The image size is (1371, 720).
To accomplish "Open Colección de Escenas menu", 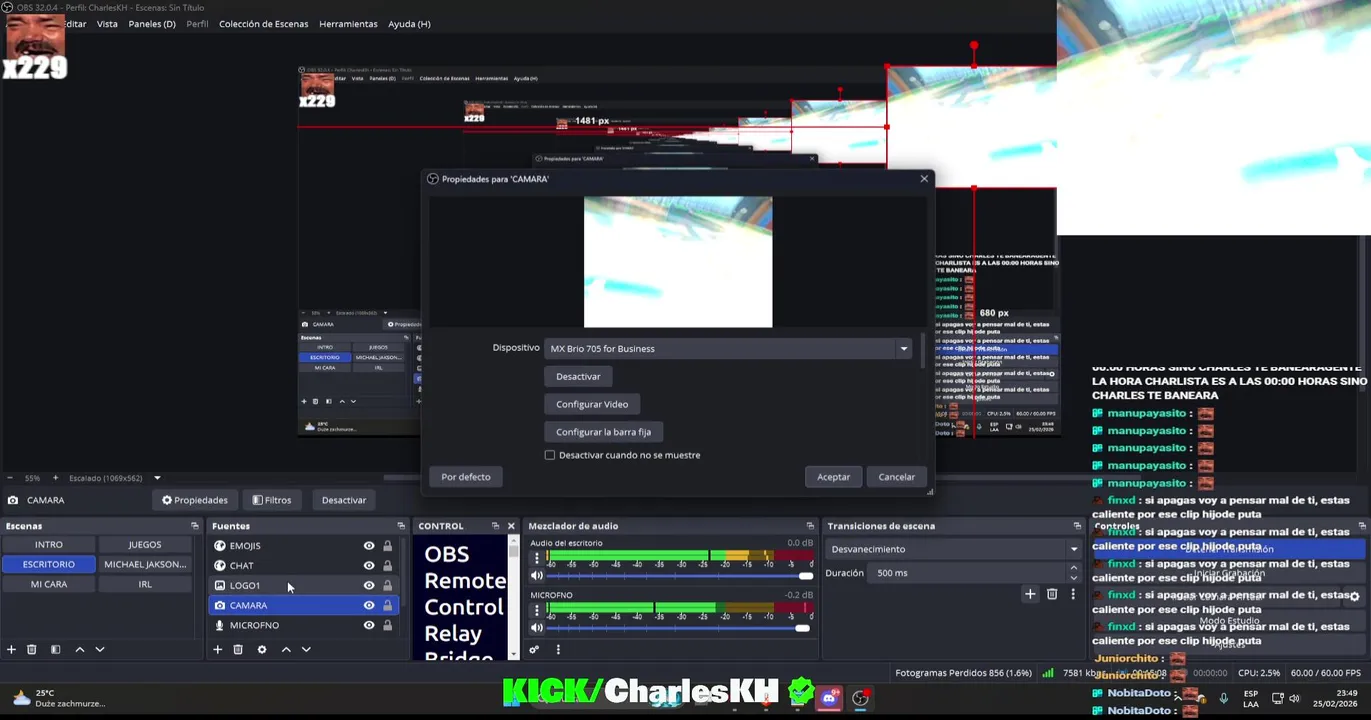I will click(264, 24).
